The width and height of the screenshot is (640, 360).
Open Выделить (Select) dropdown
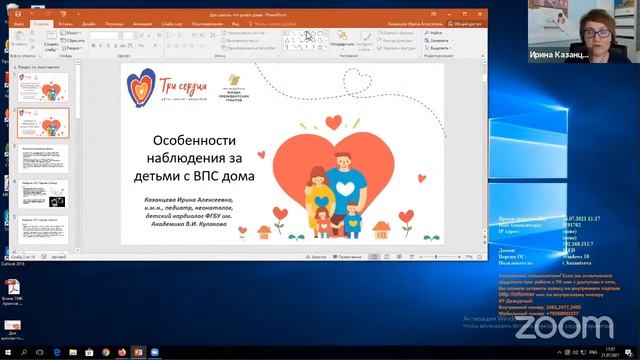[x=437, y=48]
